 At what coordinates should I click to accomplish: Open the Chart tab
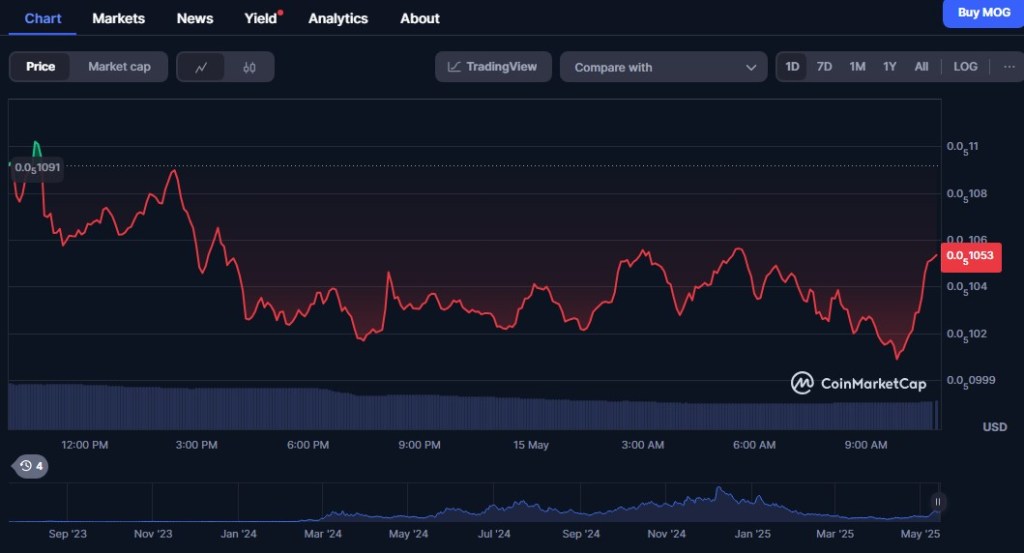pyautogui.click(x=42, y=18)
